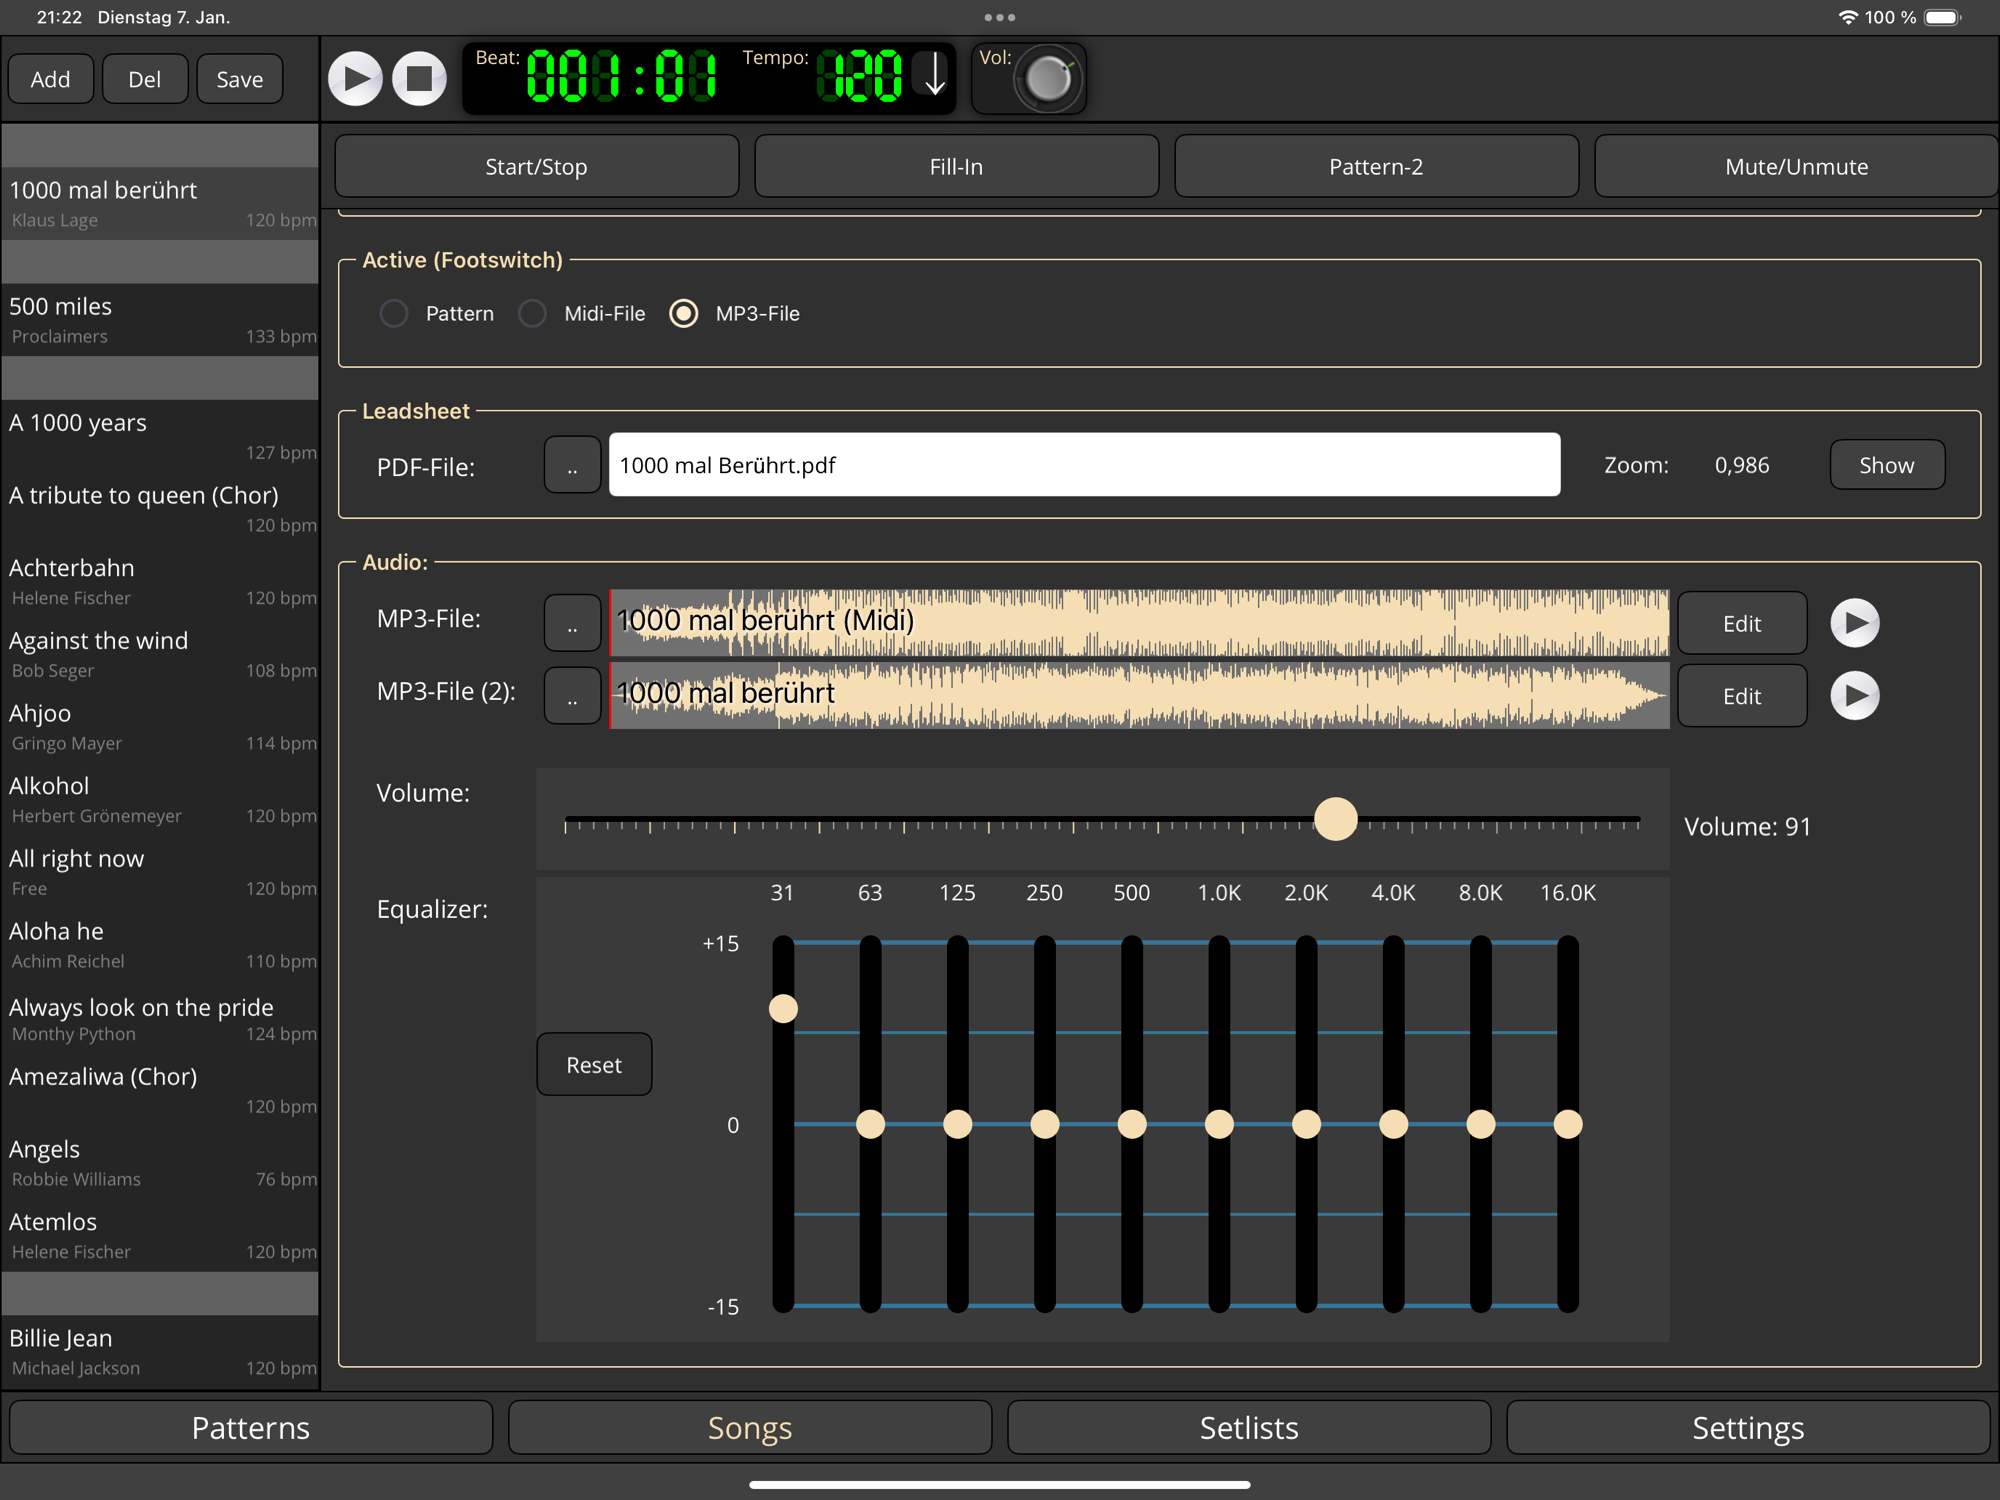Click the Volume slider handle
The image size is (2000, 1500).
(x=1335, y=820)
